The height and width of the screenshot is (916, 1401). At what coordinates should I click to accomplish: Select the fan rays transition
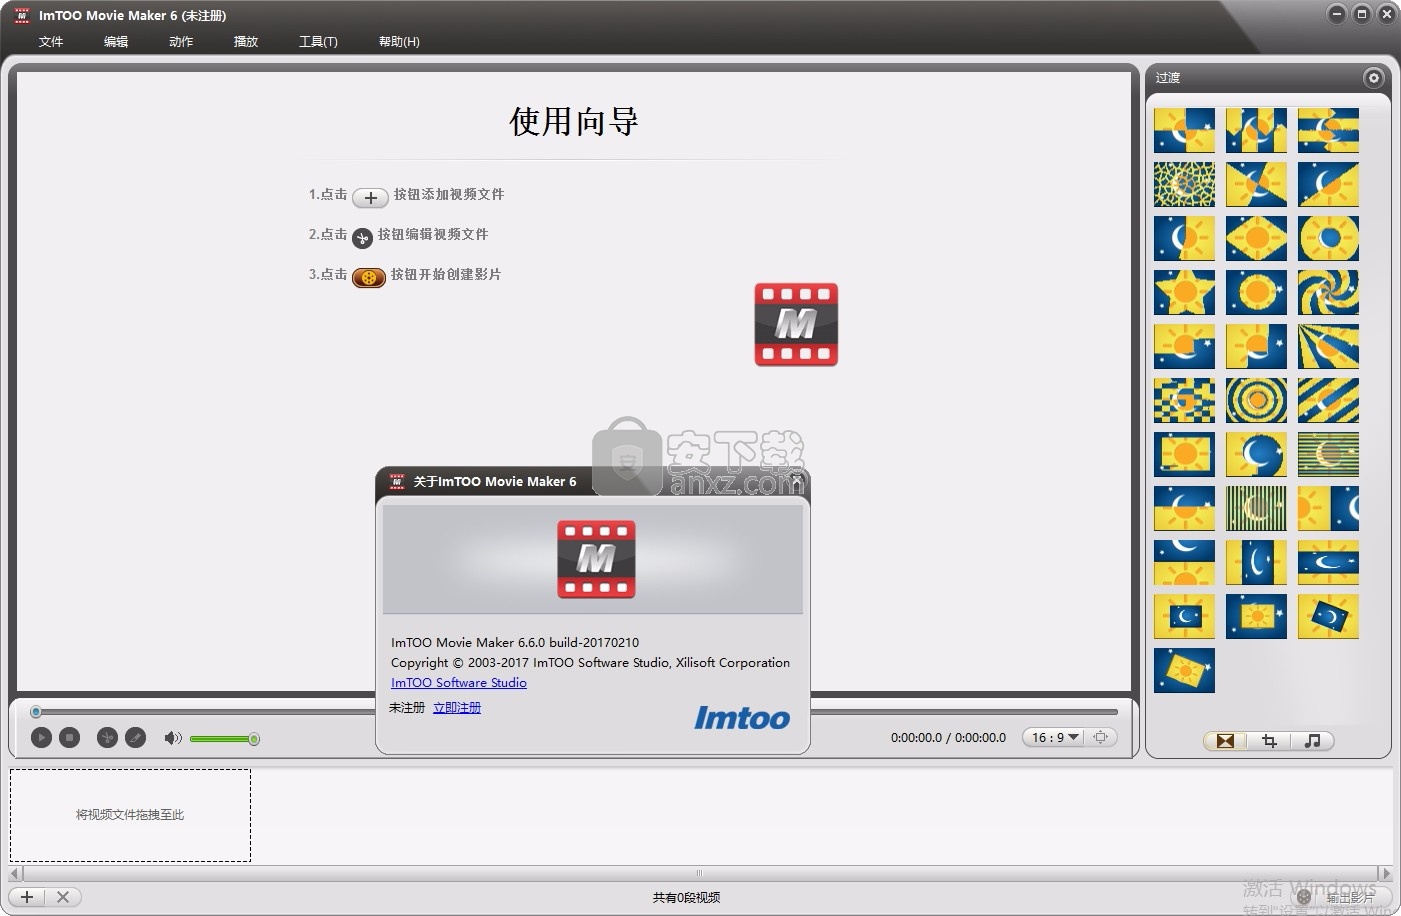click(x=1328, y=347)
